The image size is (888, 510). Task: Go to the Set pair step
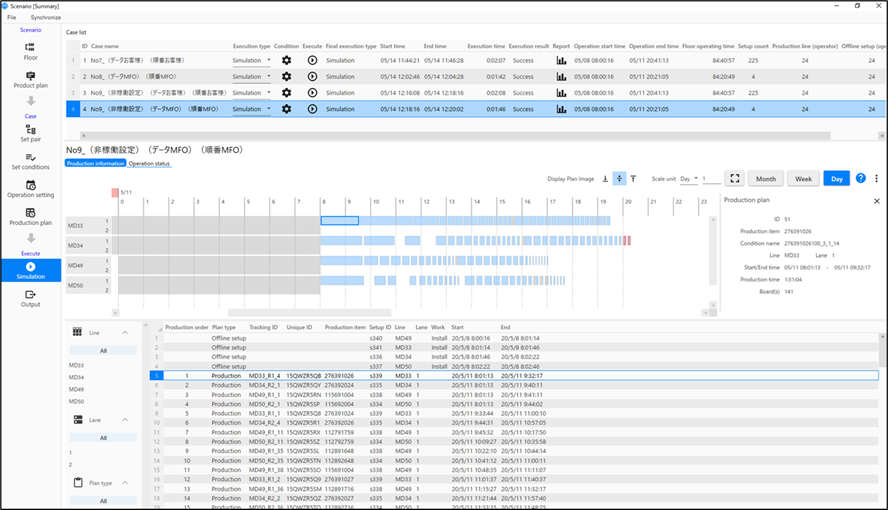pyautogui.click(x=30, y=134)
